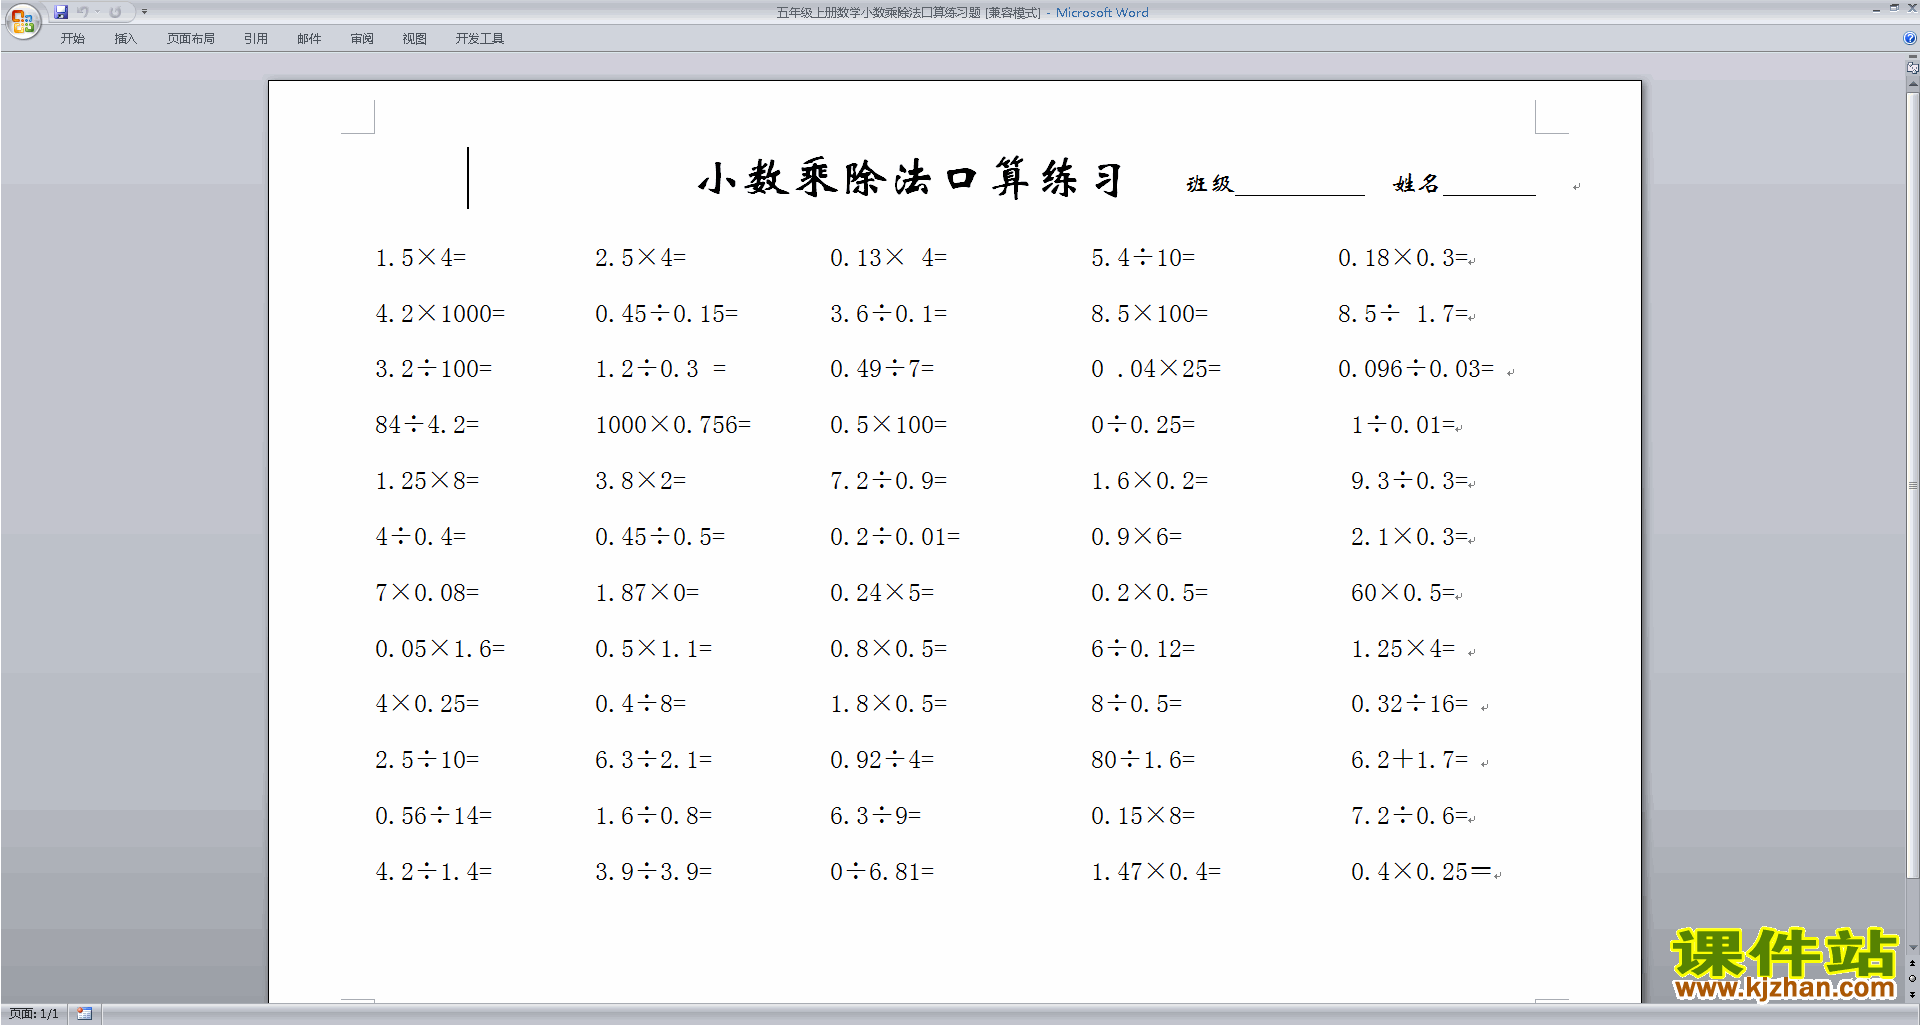This screenshot has height=1025, width=1920.
Task: Click the problem 0.4×0.25=
Action: click(1421, 872)
